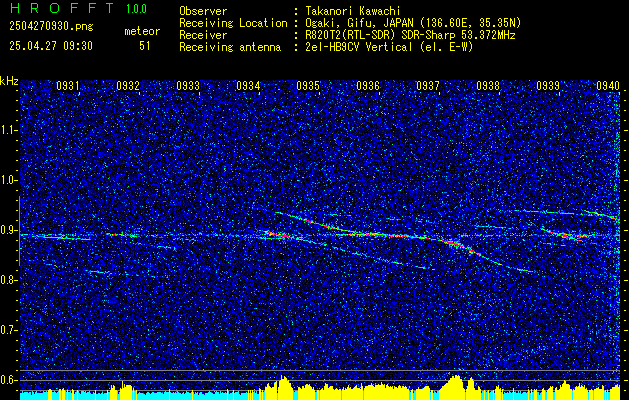
Task: Click receiver R820T2(RTL-SDR) SDR-Sharp 53.372MHz text
Action: (x=410, y=35)
